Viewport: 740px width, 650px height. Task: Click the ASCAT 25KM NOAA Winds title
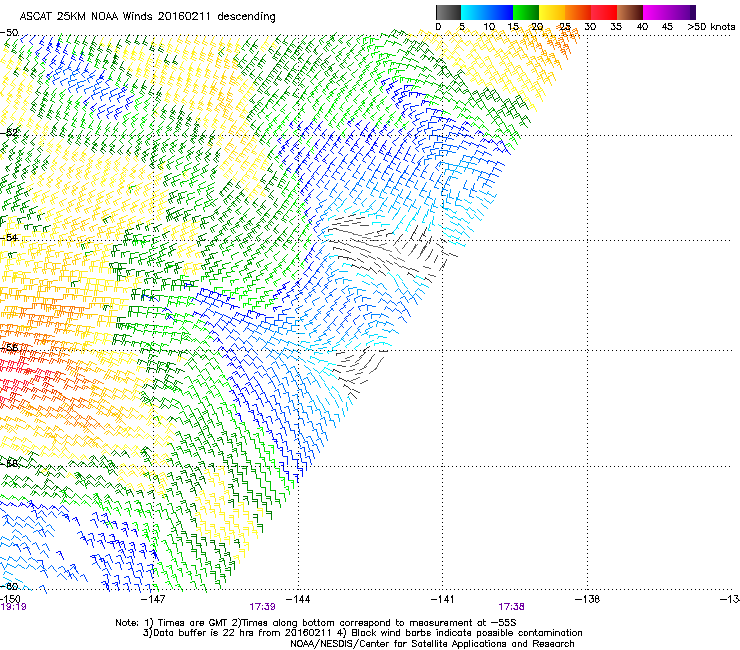tap(147, 17)
